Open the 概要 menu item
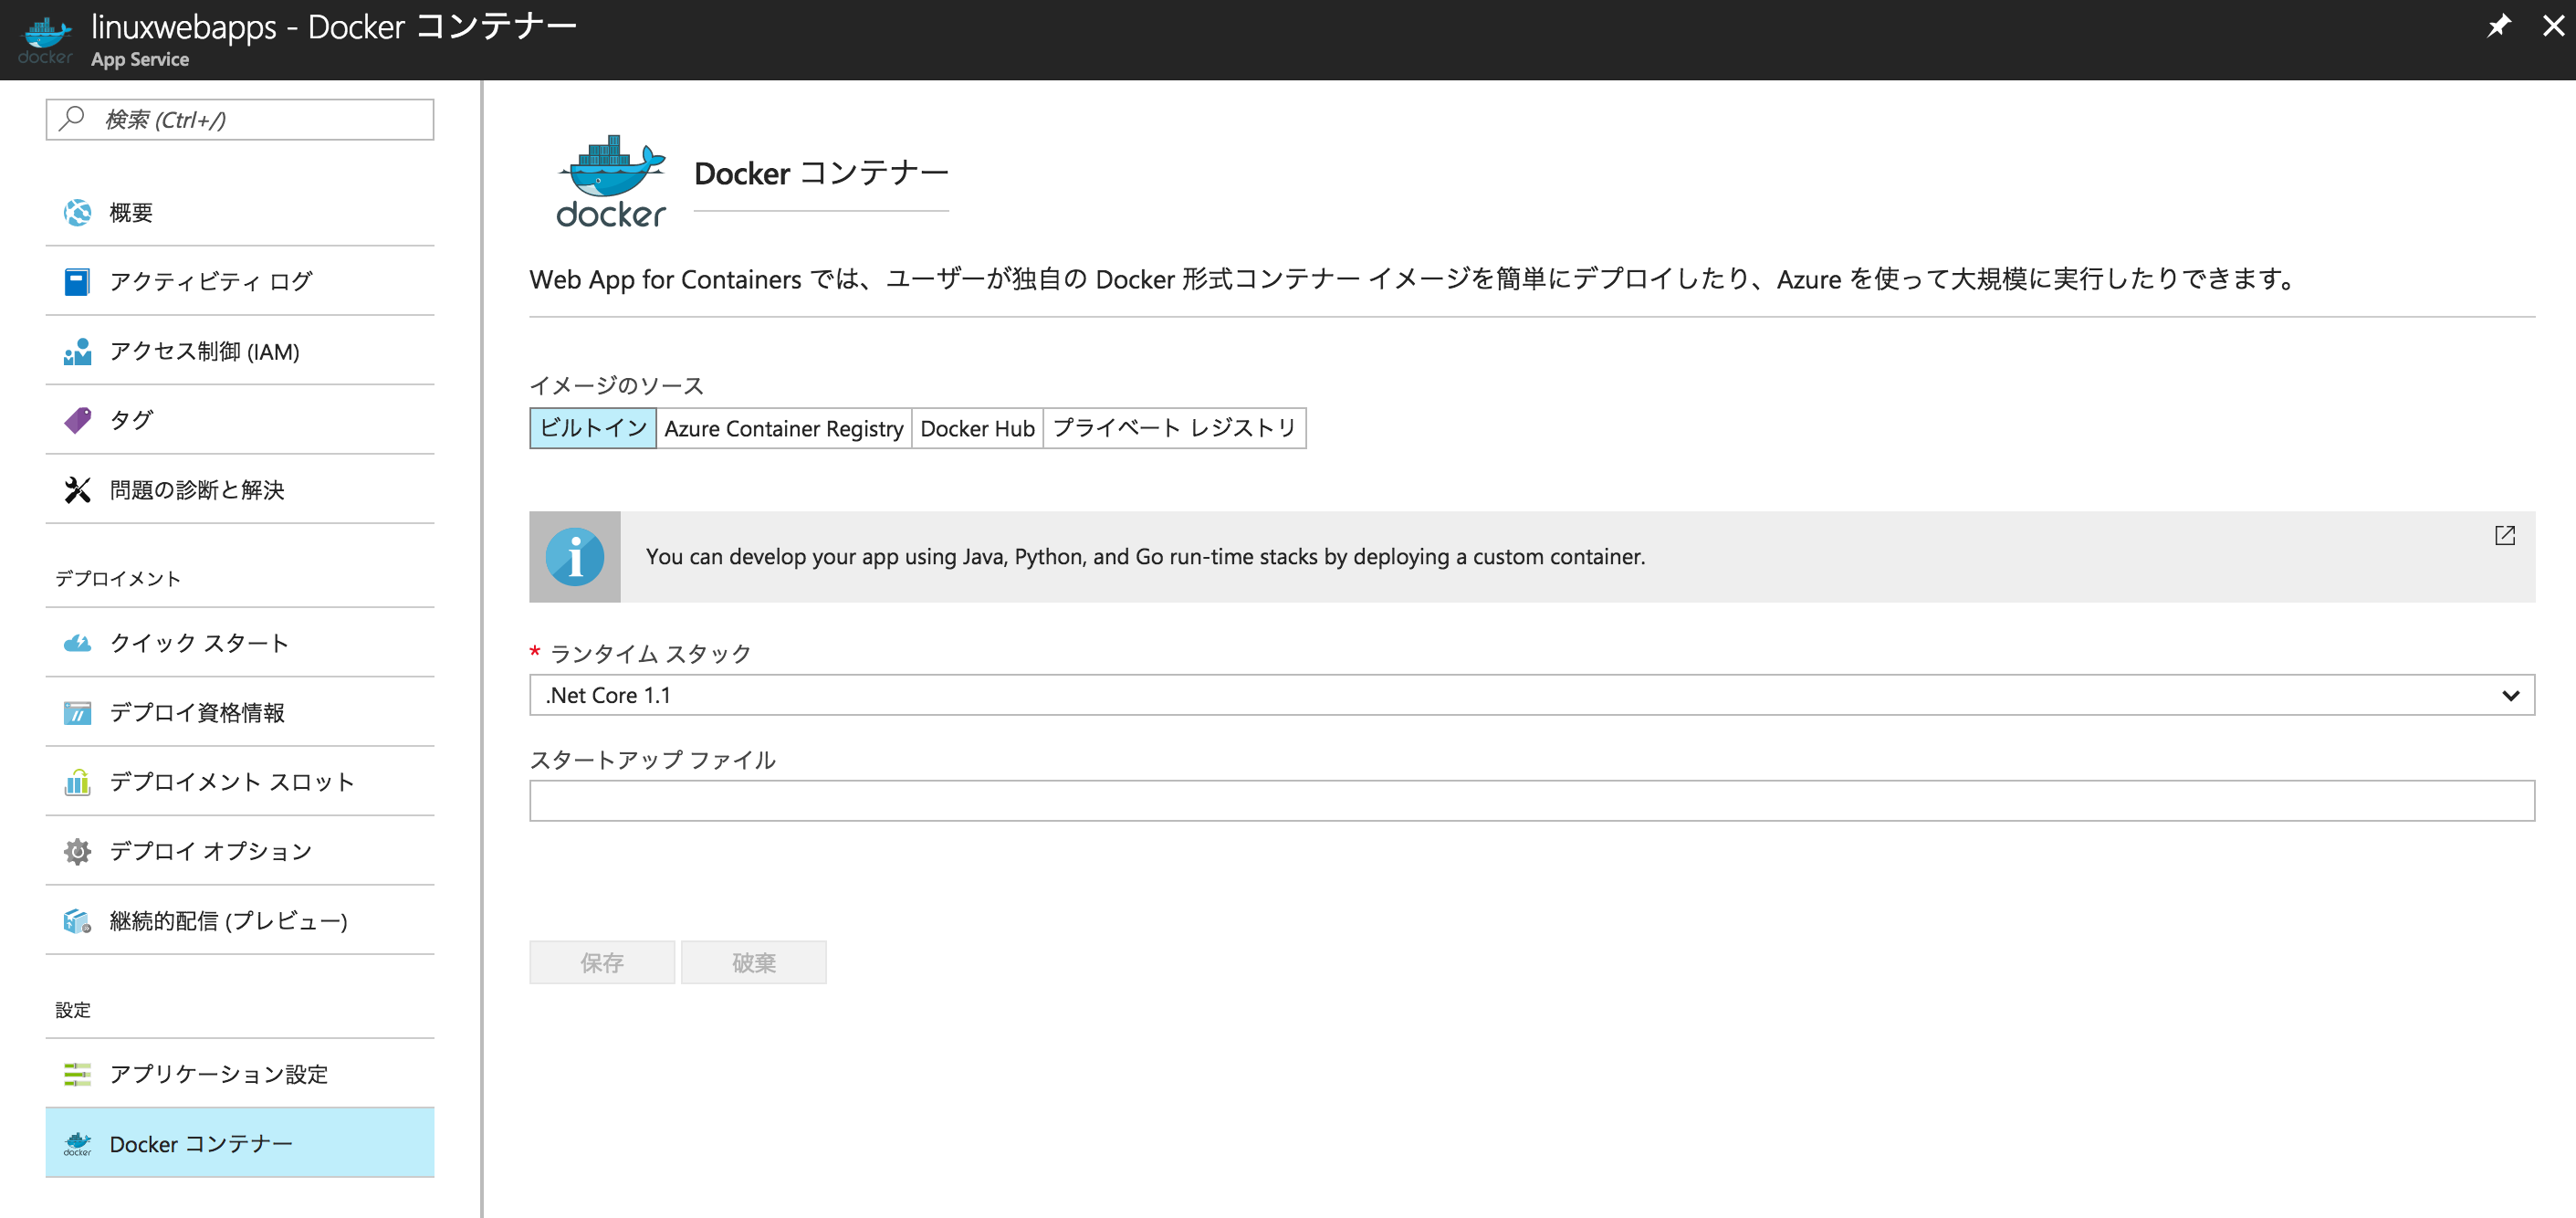 240,212
